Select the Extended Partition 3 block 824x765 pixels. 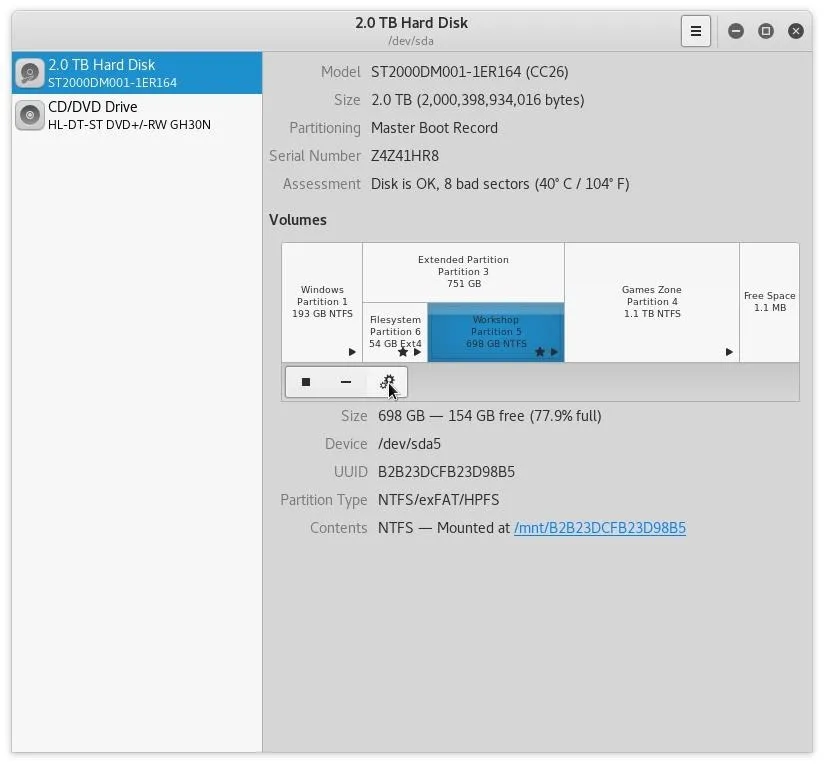click(x=463, y=271)
